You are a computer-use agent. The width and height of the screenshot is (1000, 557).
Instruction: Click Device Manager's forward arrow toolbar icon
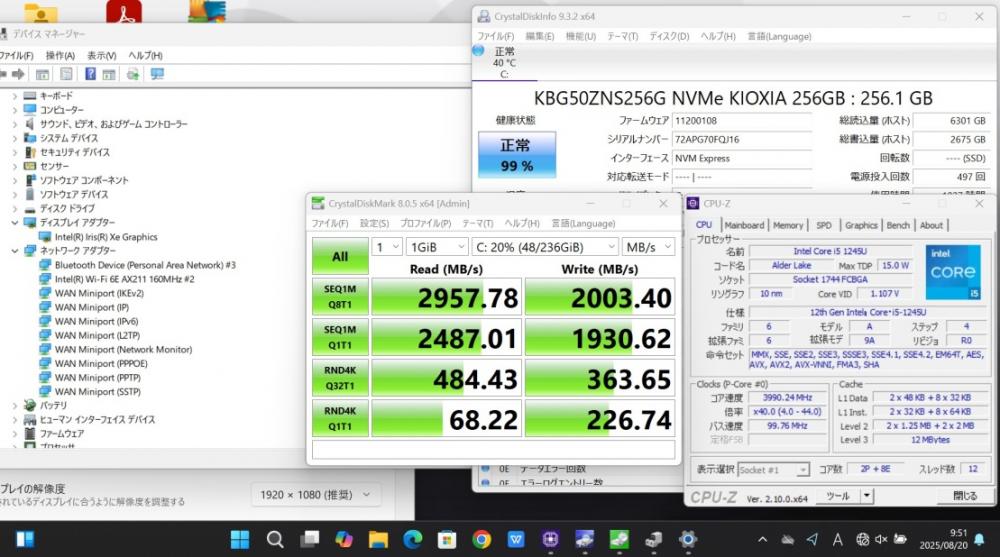click(18, 74)
